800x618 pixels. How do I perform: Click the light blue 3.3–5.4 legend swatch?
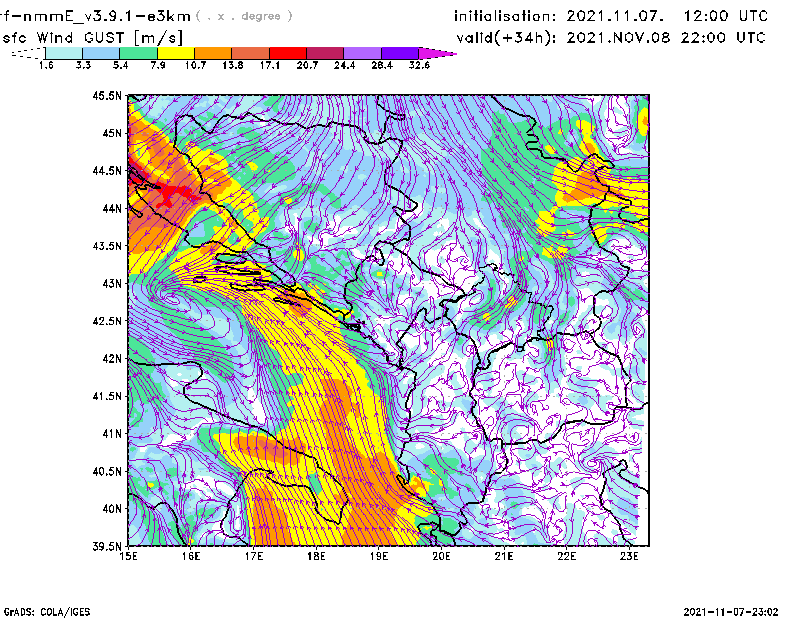click(101, 53)
